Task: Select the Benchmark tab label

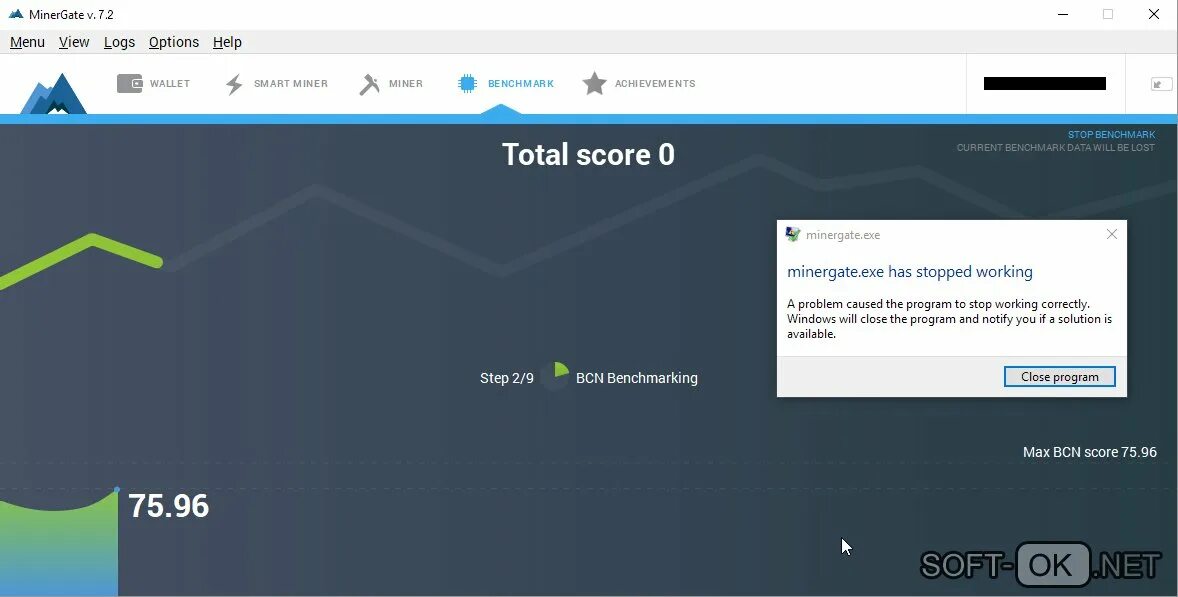Action: click(521, 83)
